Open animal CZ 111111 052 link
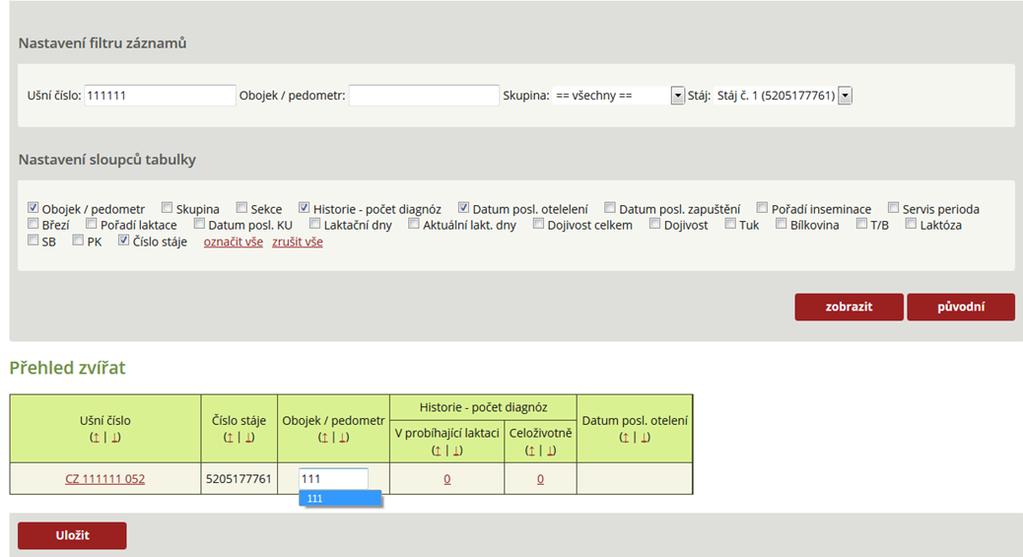The height and width of the screenshot is (557, 1023). 105,479
